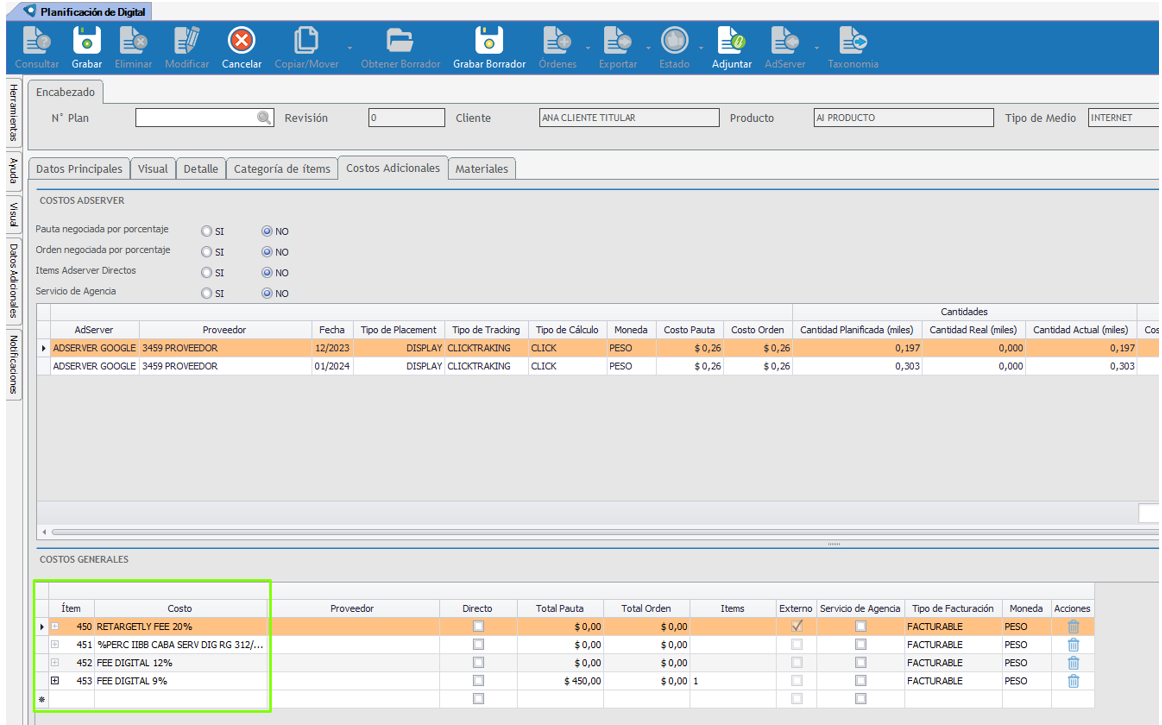This screenshot has height=725, width=1162.
Task: Toggle Servicio de Agencia checkbox for FEE DIGITAL 12%
Action: point(860,663)
